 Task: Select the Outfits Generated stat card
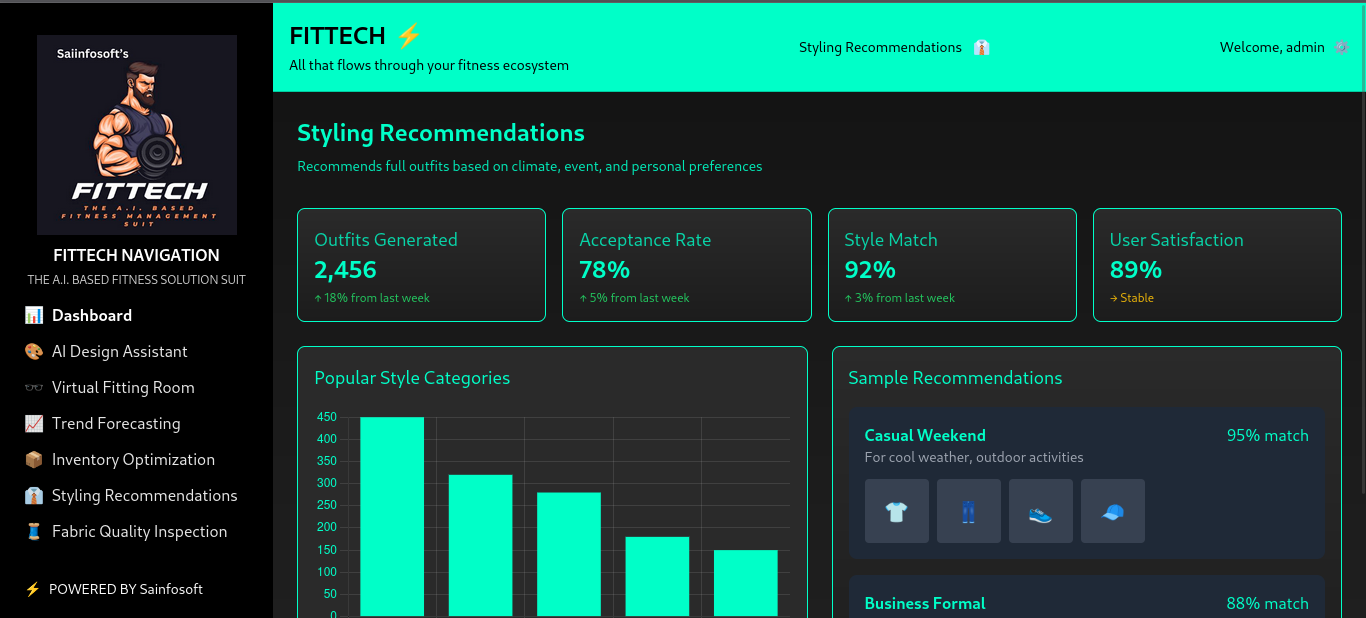tap(421, 265)
